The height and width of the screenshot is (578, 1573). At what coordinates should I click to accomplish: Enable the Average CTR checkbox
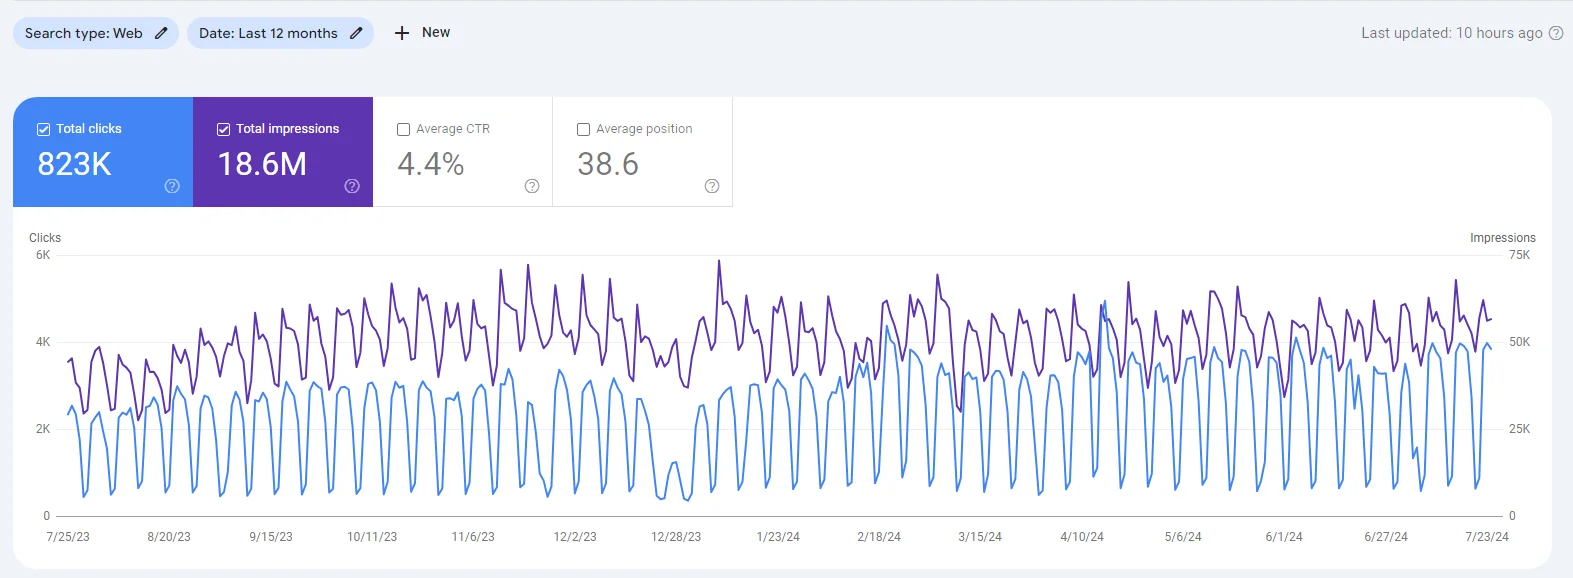click(403, 129)
